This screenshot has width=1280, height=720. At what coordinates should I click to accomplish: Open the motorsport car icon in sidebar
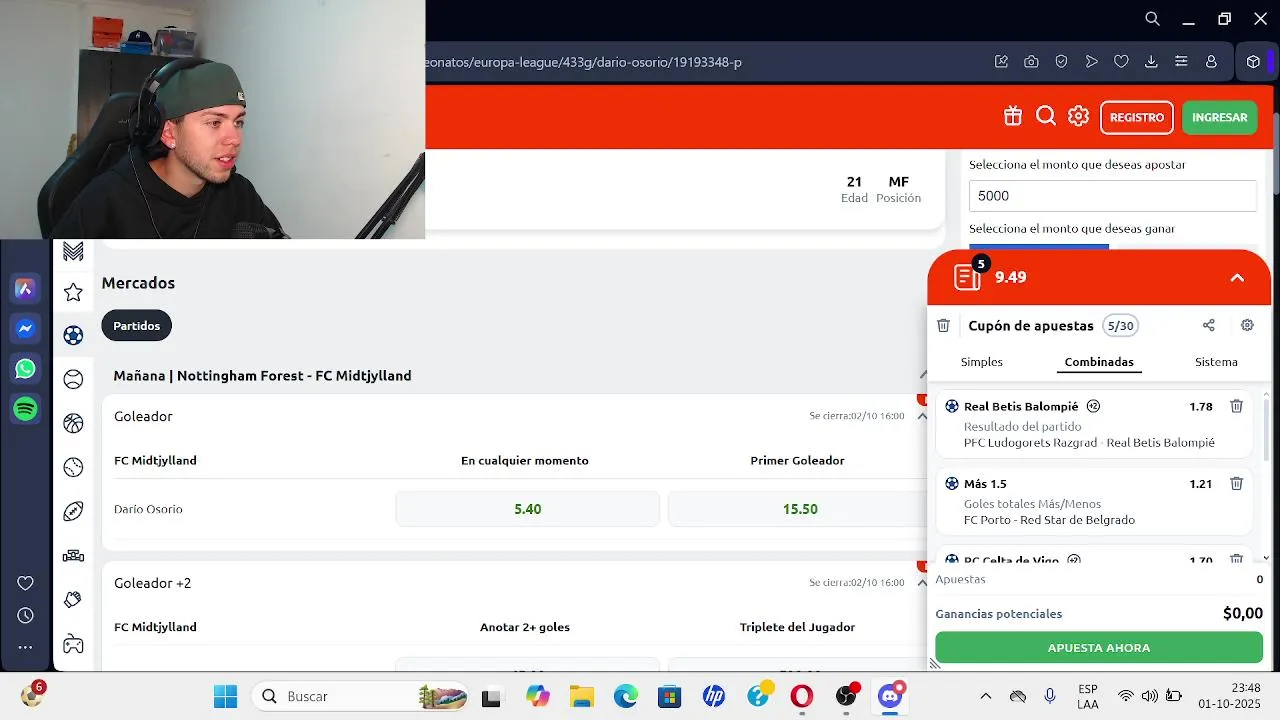pos(73,555)
